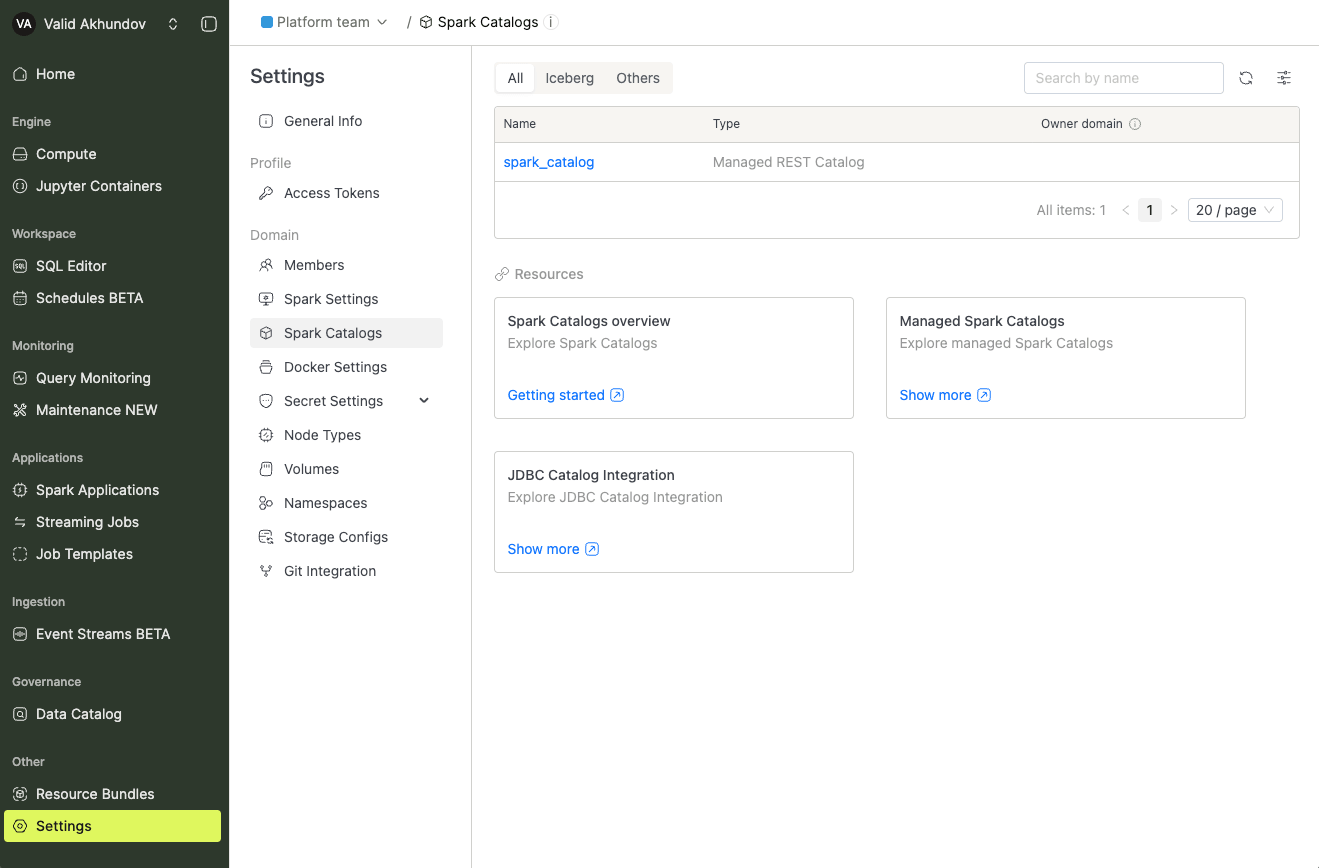The height and width of the screenshot is (868, 1319).
Task: Expand the Secret Settings submenu chevron
Action: pos(424,401)
